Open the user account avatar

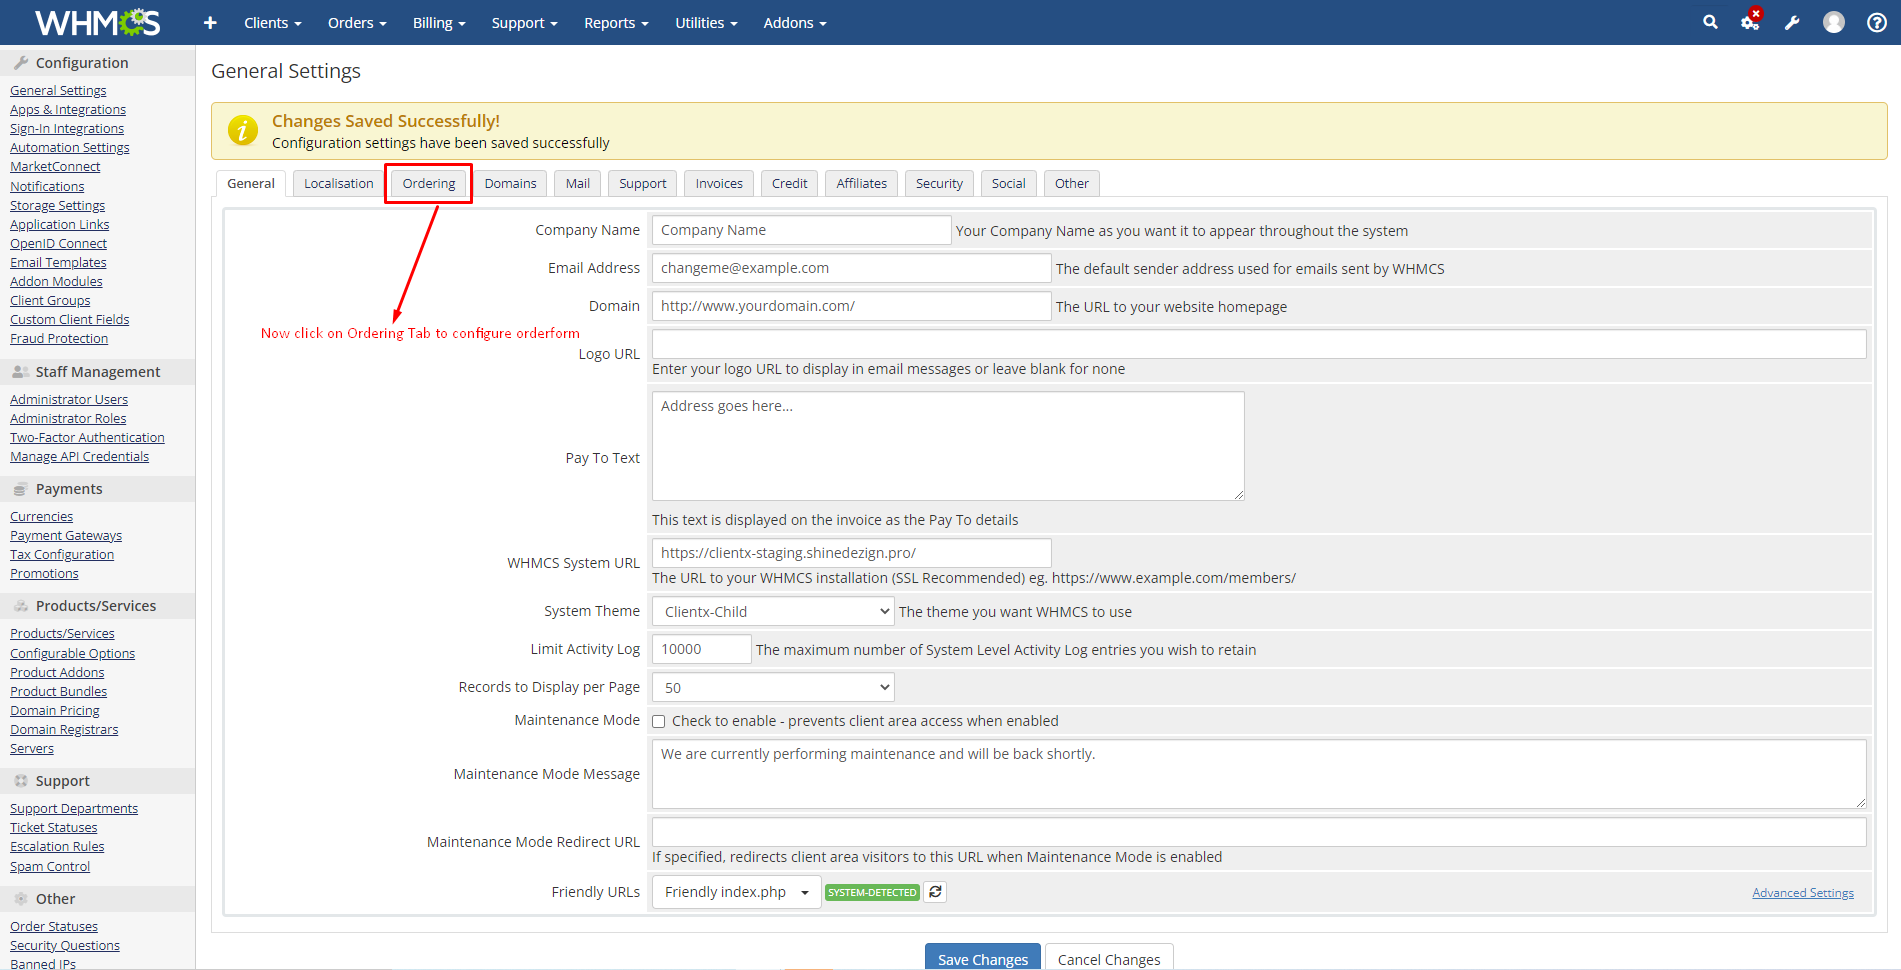click(1833, 22)
